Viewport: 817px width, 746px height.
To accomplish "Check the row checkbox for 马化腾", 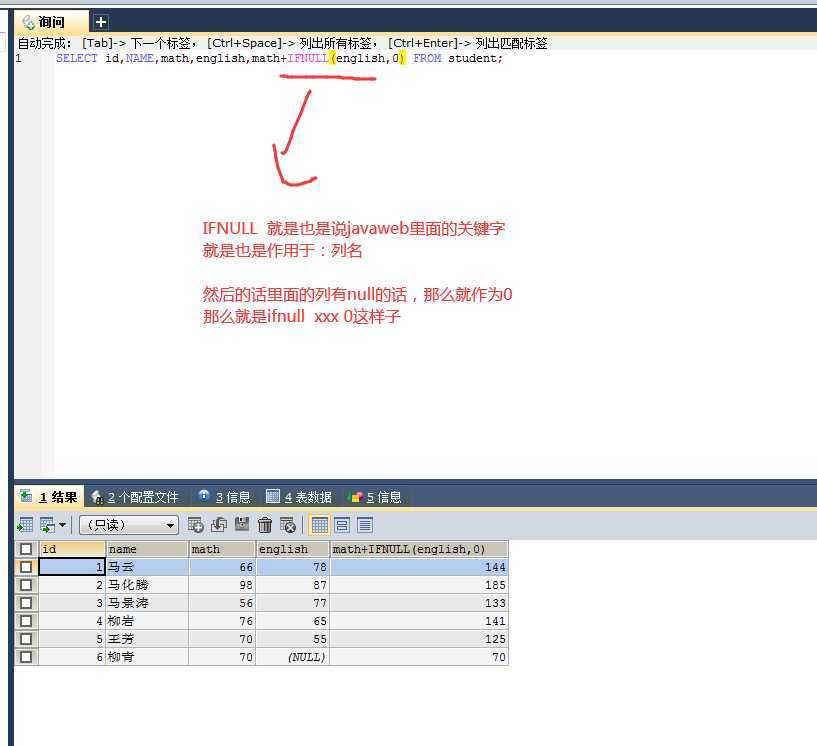I will 26,585.
